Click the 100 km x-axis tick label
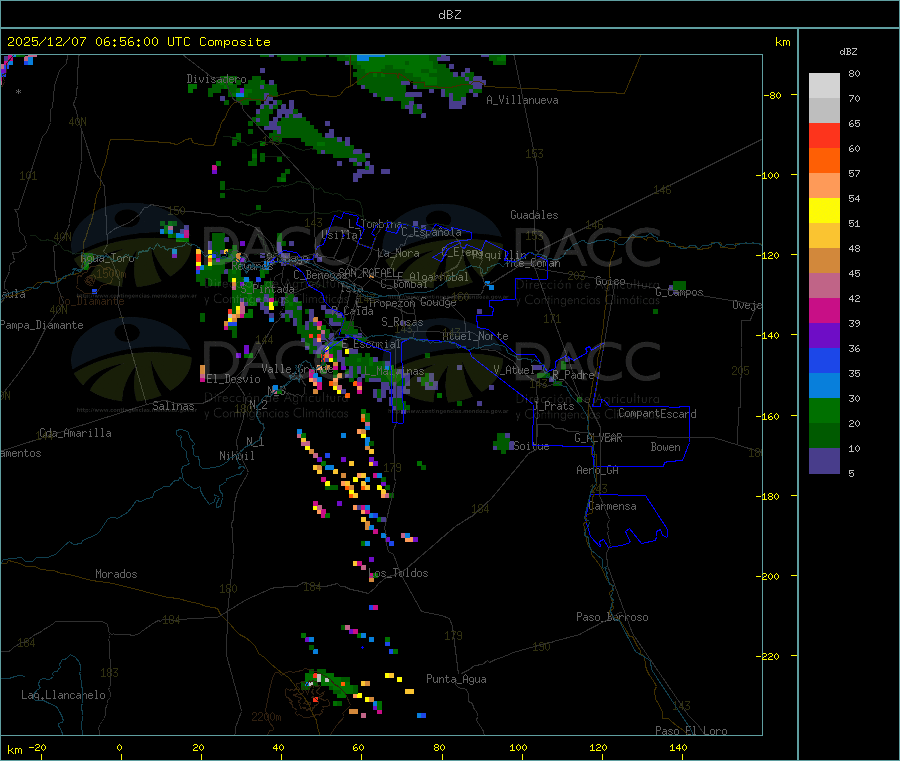 (518, 748)
